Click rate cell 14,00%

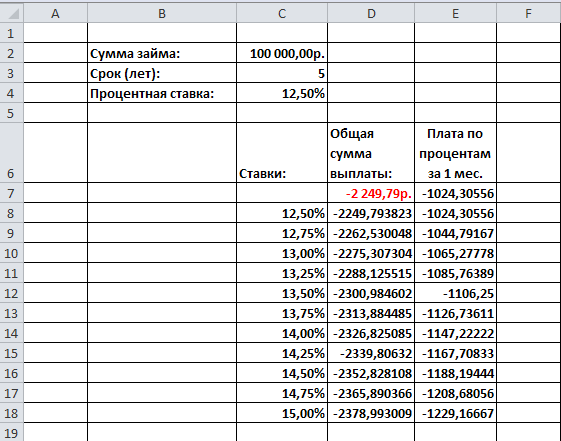tap(282, 333)
